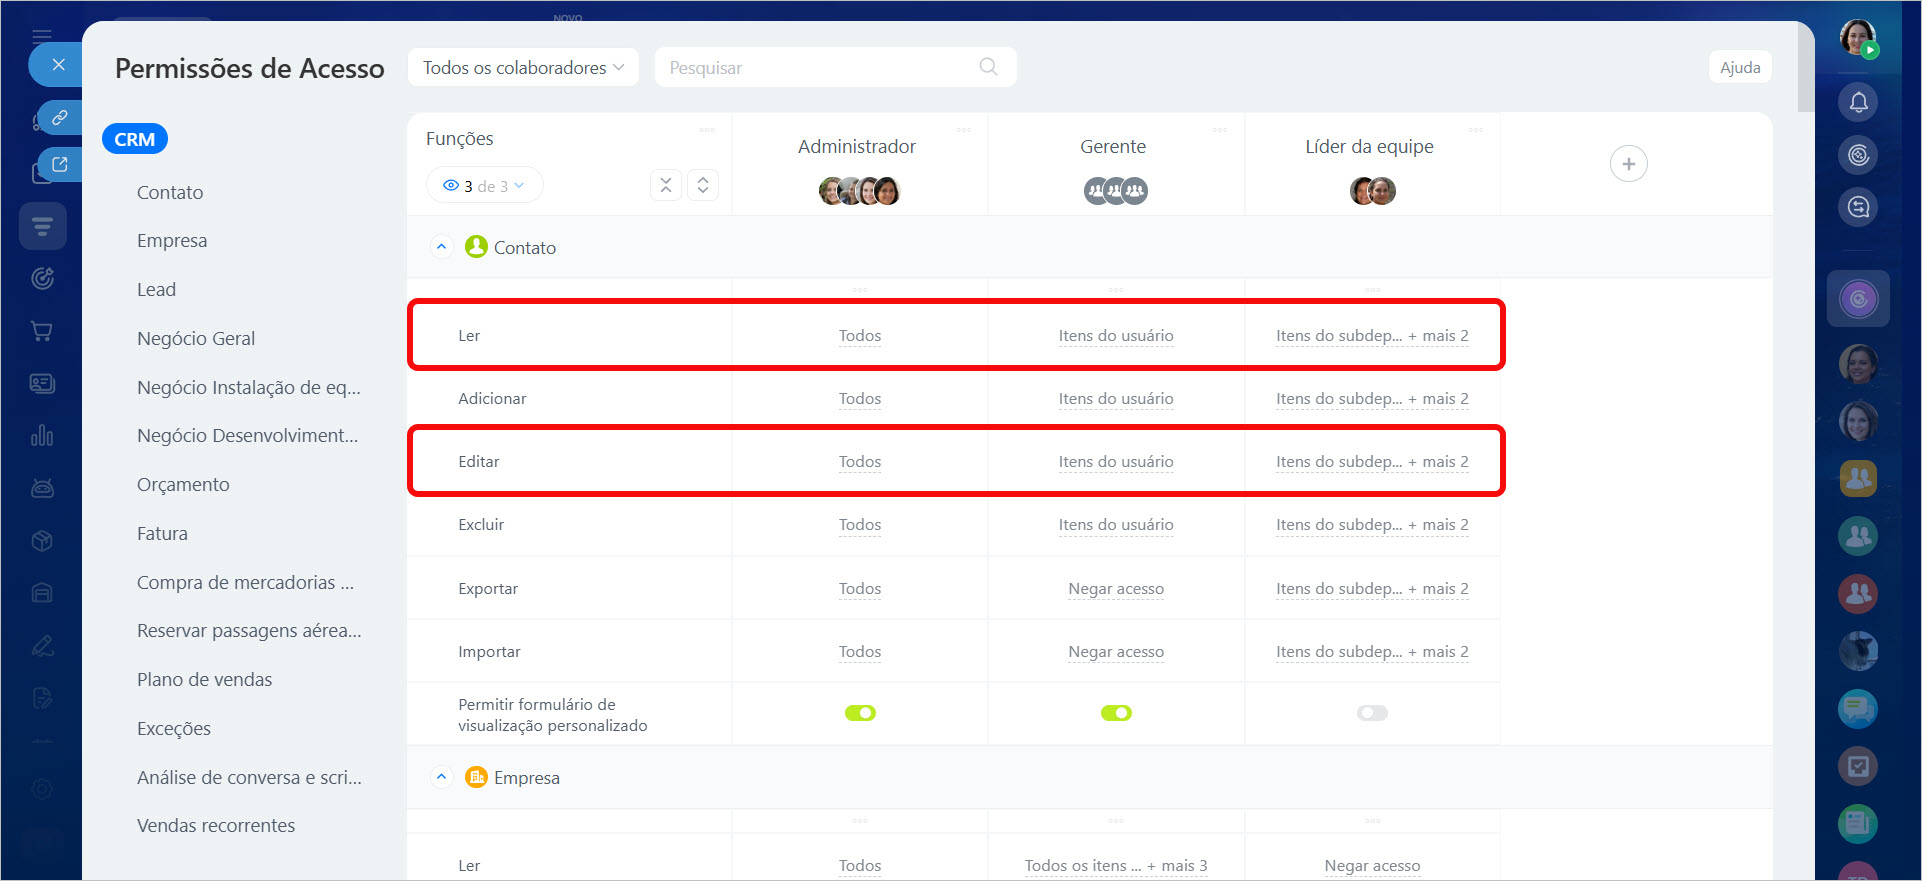Open user profile avatar at top right

click(x=1857, y=38)
